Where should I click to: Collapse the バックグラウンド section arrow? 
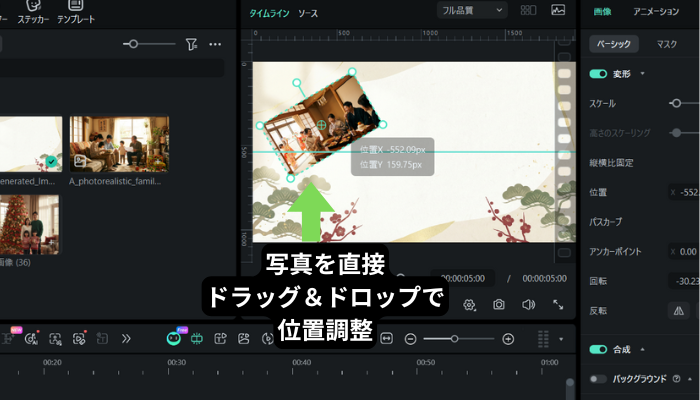tap(690, 379)
